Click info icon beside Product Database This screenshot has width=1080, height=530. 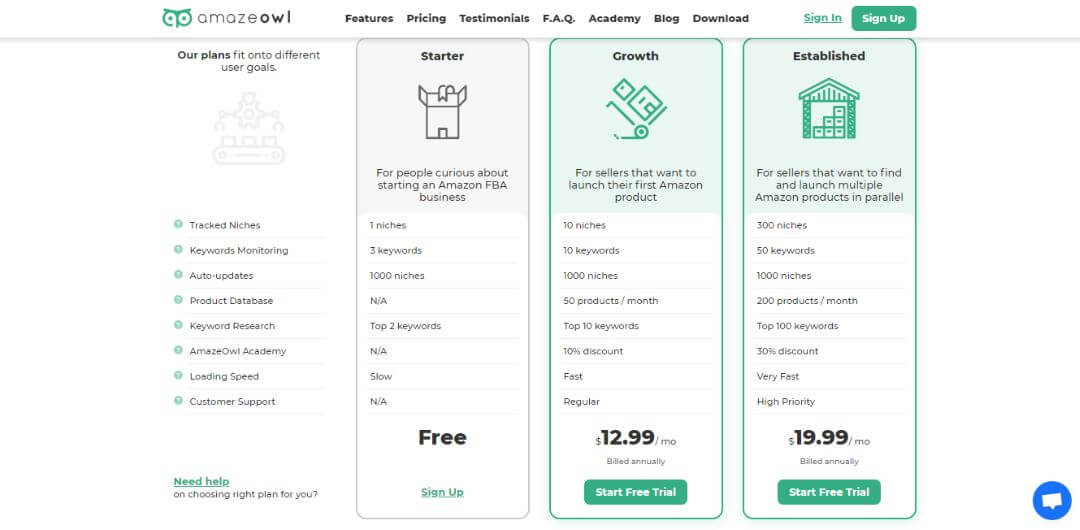click(x=178, y=300)
